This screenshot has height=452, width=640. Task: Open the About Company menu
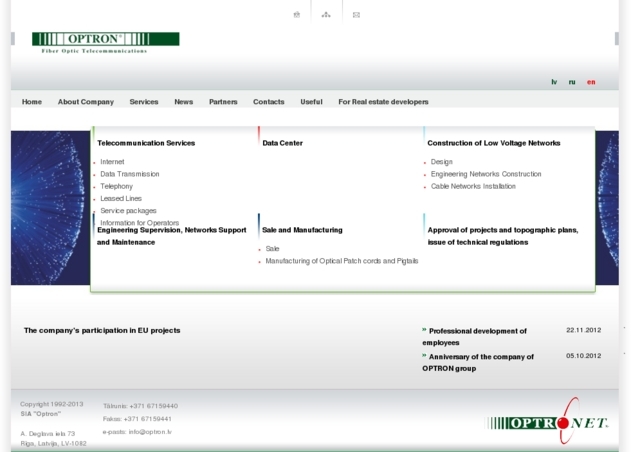coord(85,102)
